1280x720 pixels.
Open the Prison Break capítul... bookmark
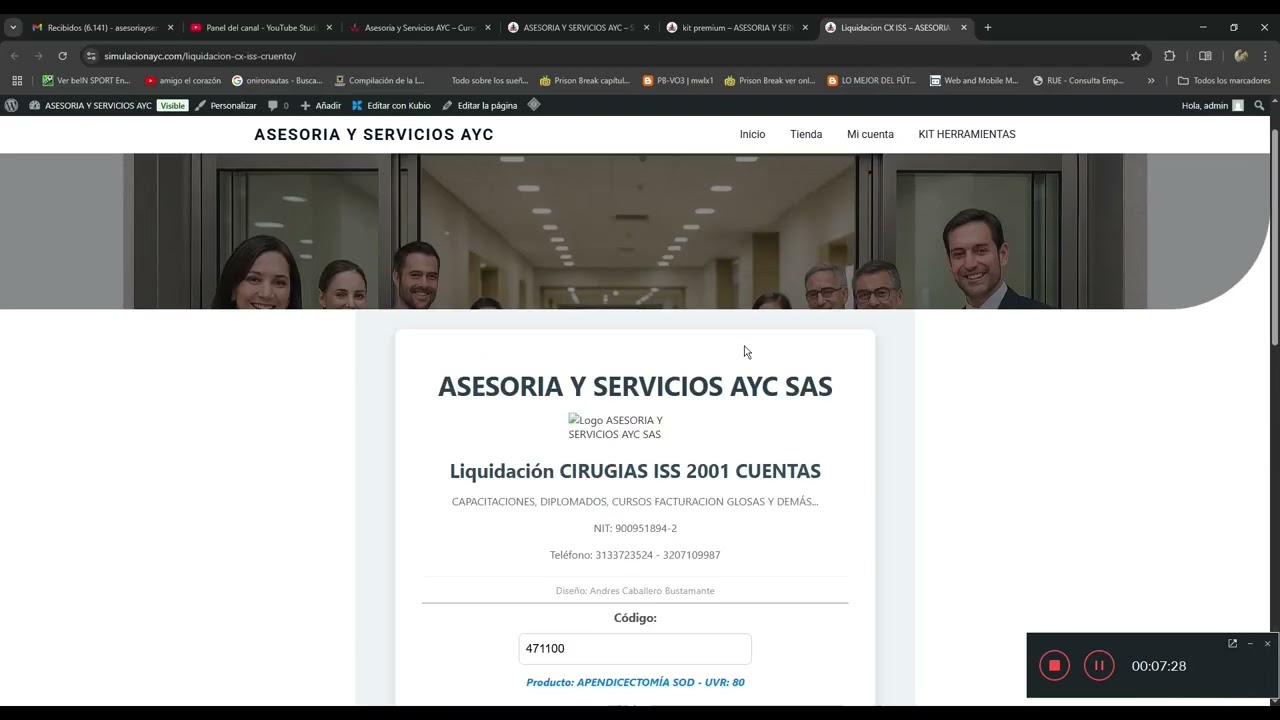tap(585, 80)
